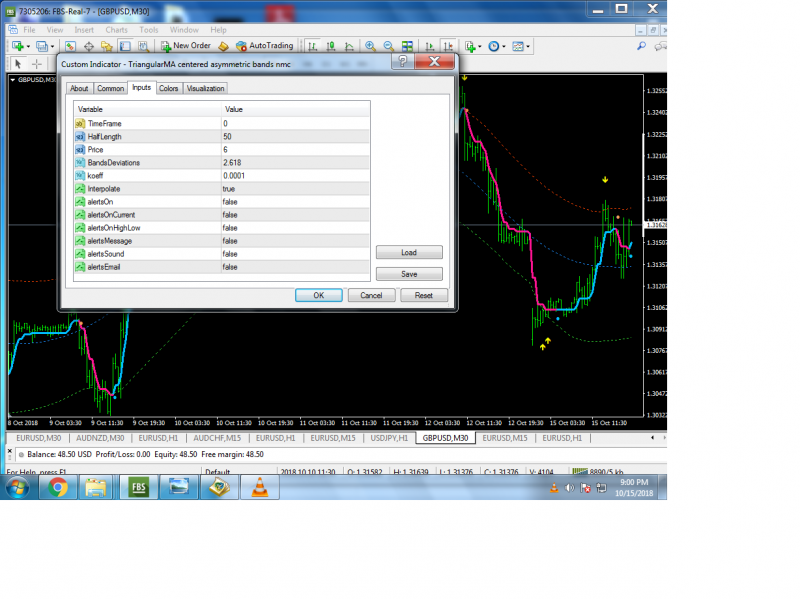The image size is (800, 599).
Task: Click the New Order toolbar button
Action: pyautogui.click(x=186, y=46)
